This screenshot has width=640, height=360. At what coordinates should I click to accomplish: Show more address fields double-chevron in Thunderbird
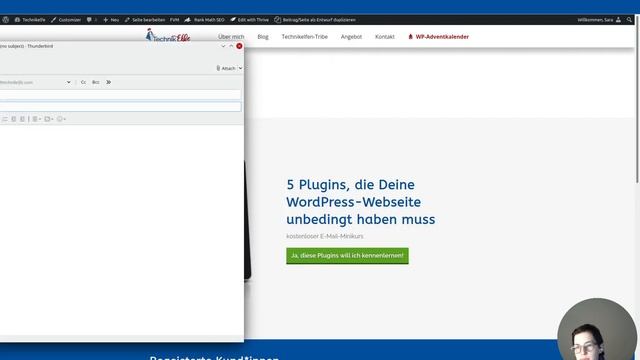pos(109,82)
